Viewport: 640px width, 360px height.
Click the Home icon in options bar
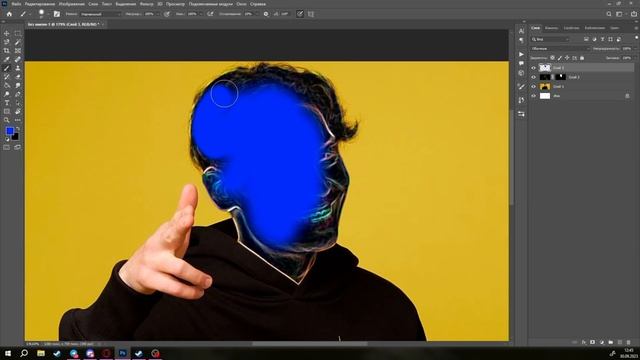(x=9, y=14)
